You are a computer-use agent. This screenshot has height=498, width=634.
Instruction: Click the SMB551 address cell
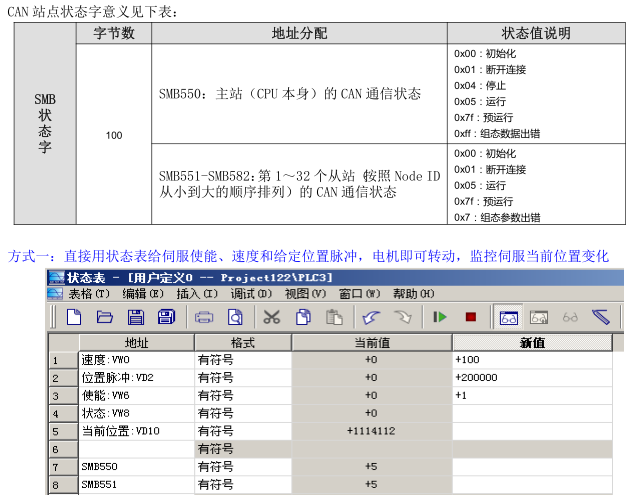pyautogui.click(x=137, y=485)
